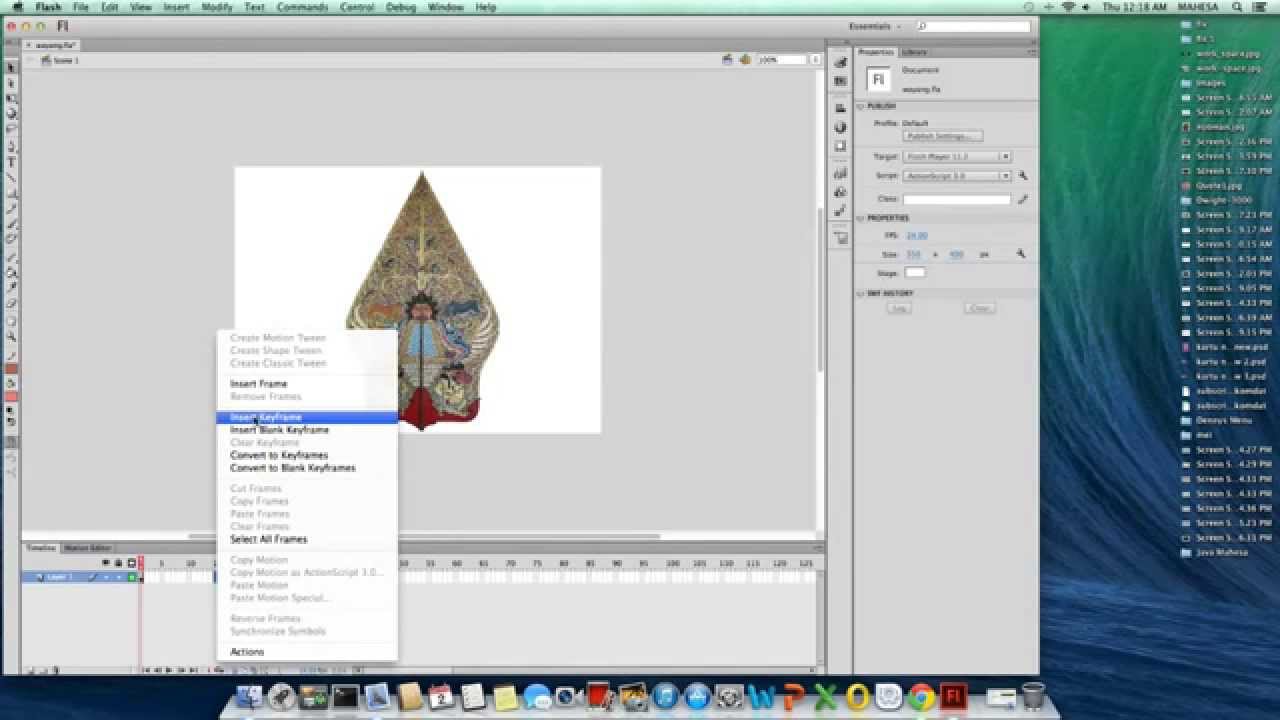Click the New Layer icon below timeline

coord(30,670)
